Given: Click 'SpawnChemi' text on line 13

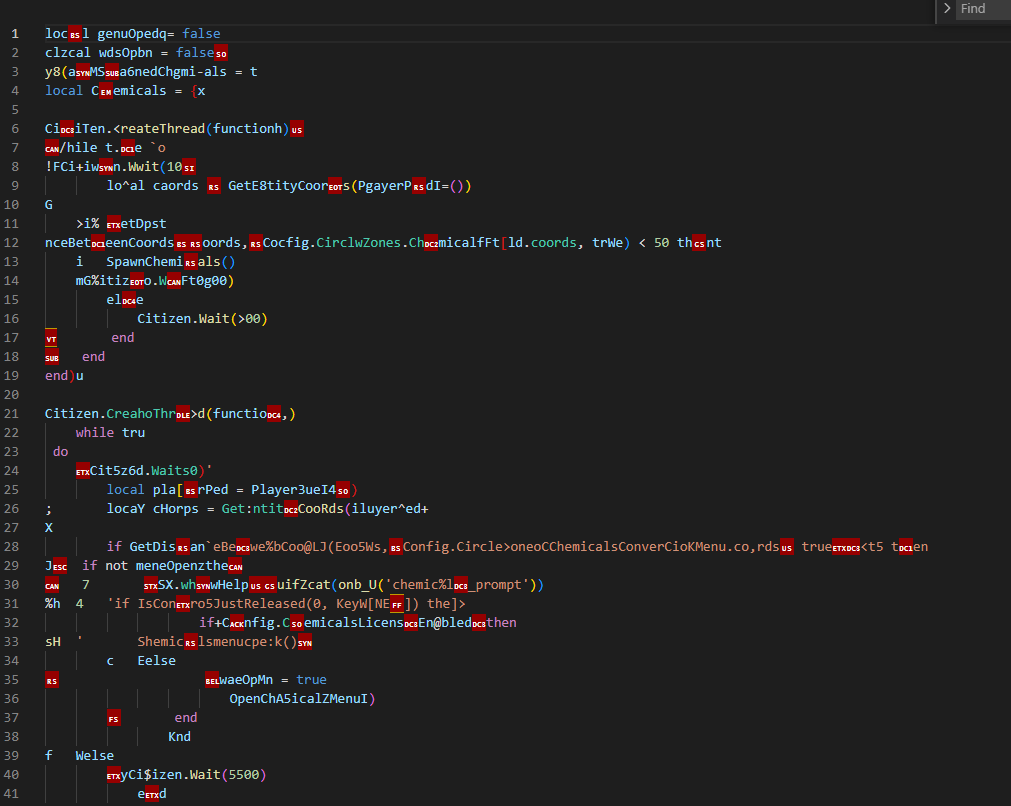Looking at the screenshot, I should tap(145, 261).
